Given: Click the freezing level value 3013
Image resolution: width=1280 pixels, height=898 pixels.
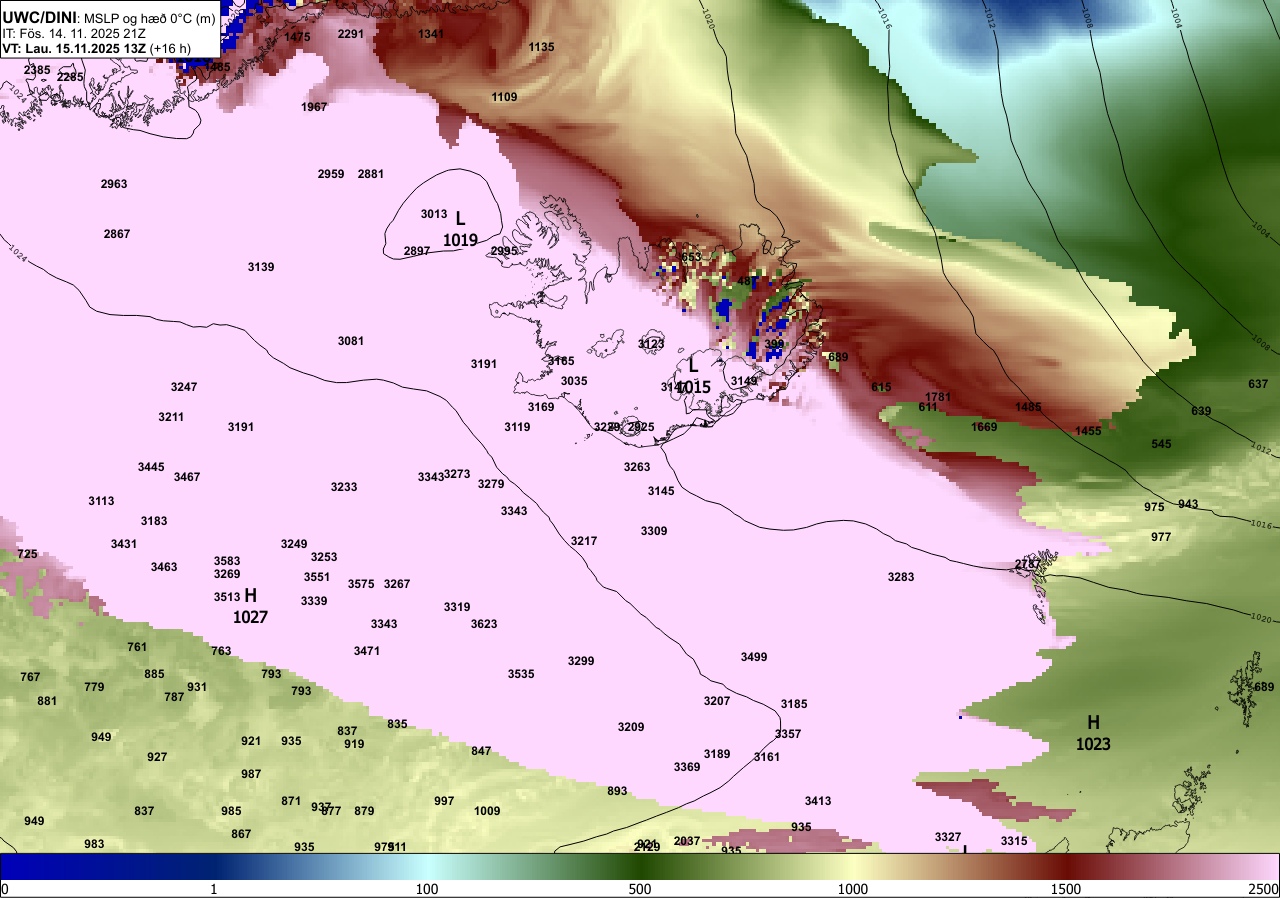Looking at the screenshot, I should 434,214.
